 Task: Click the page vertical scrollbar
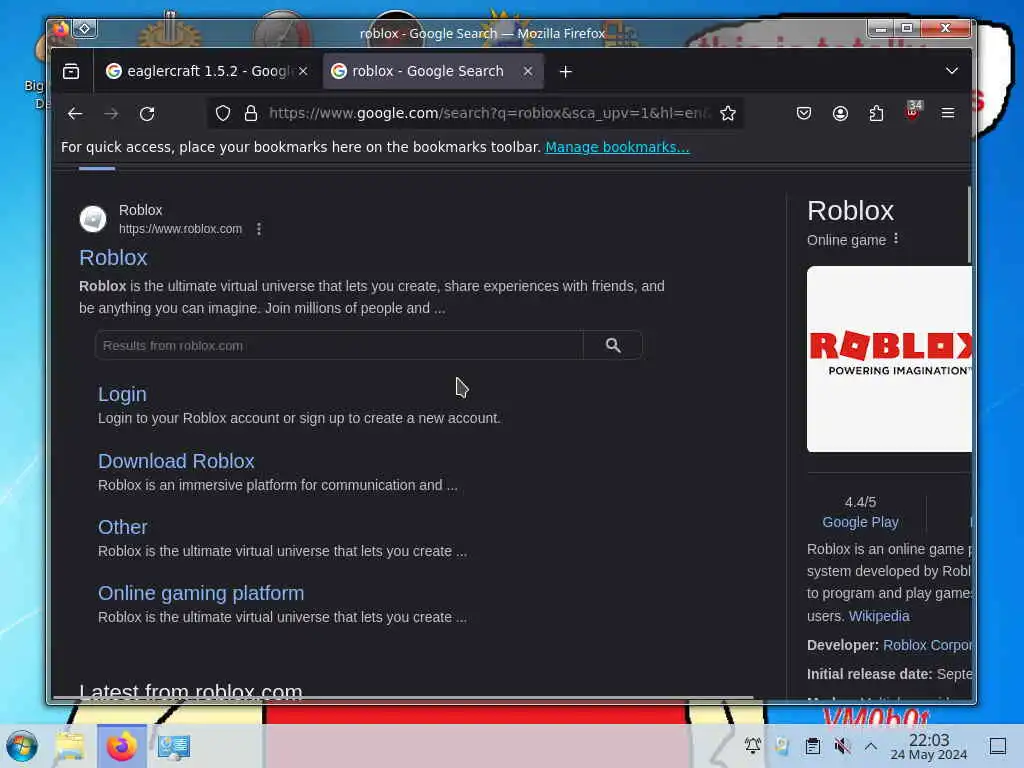point(969,225)
